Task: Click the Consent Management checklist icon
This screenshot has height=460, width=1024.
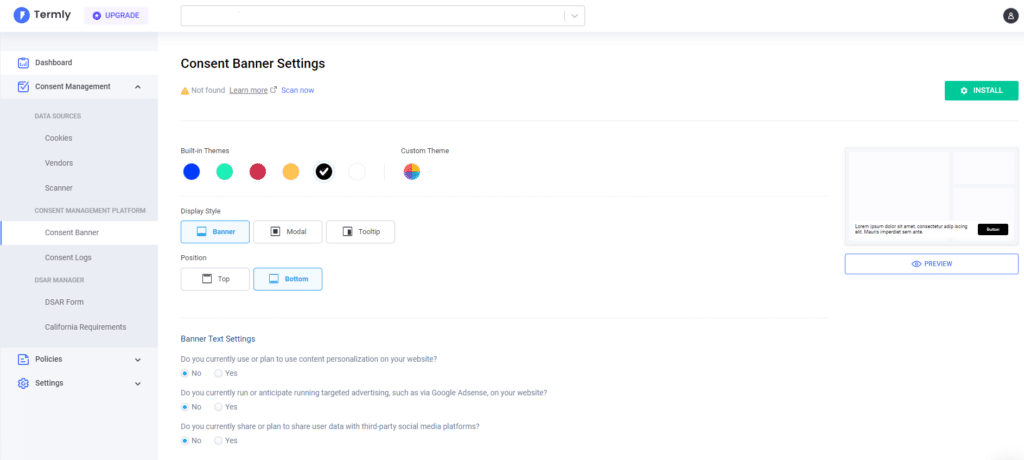Action: (x=23, y=87)
